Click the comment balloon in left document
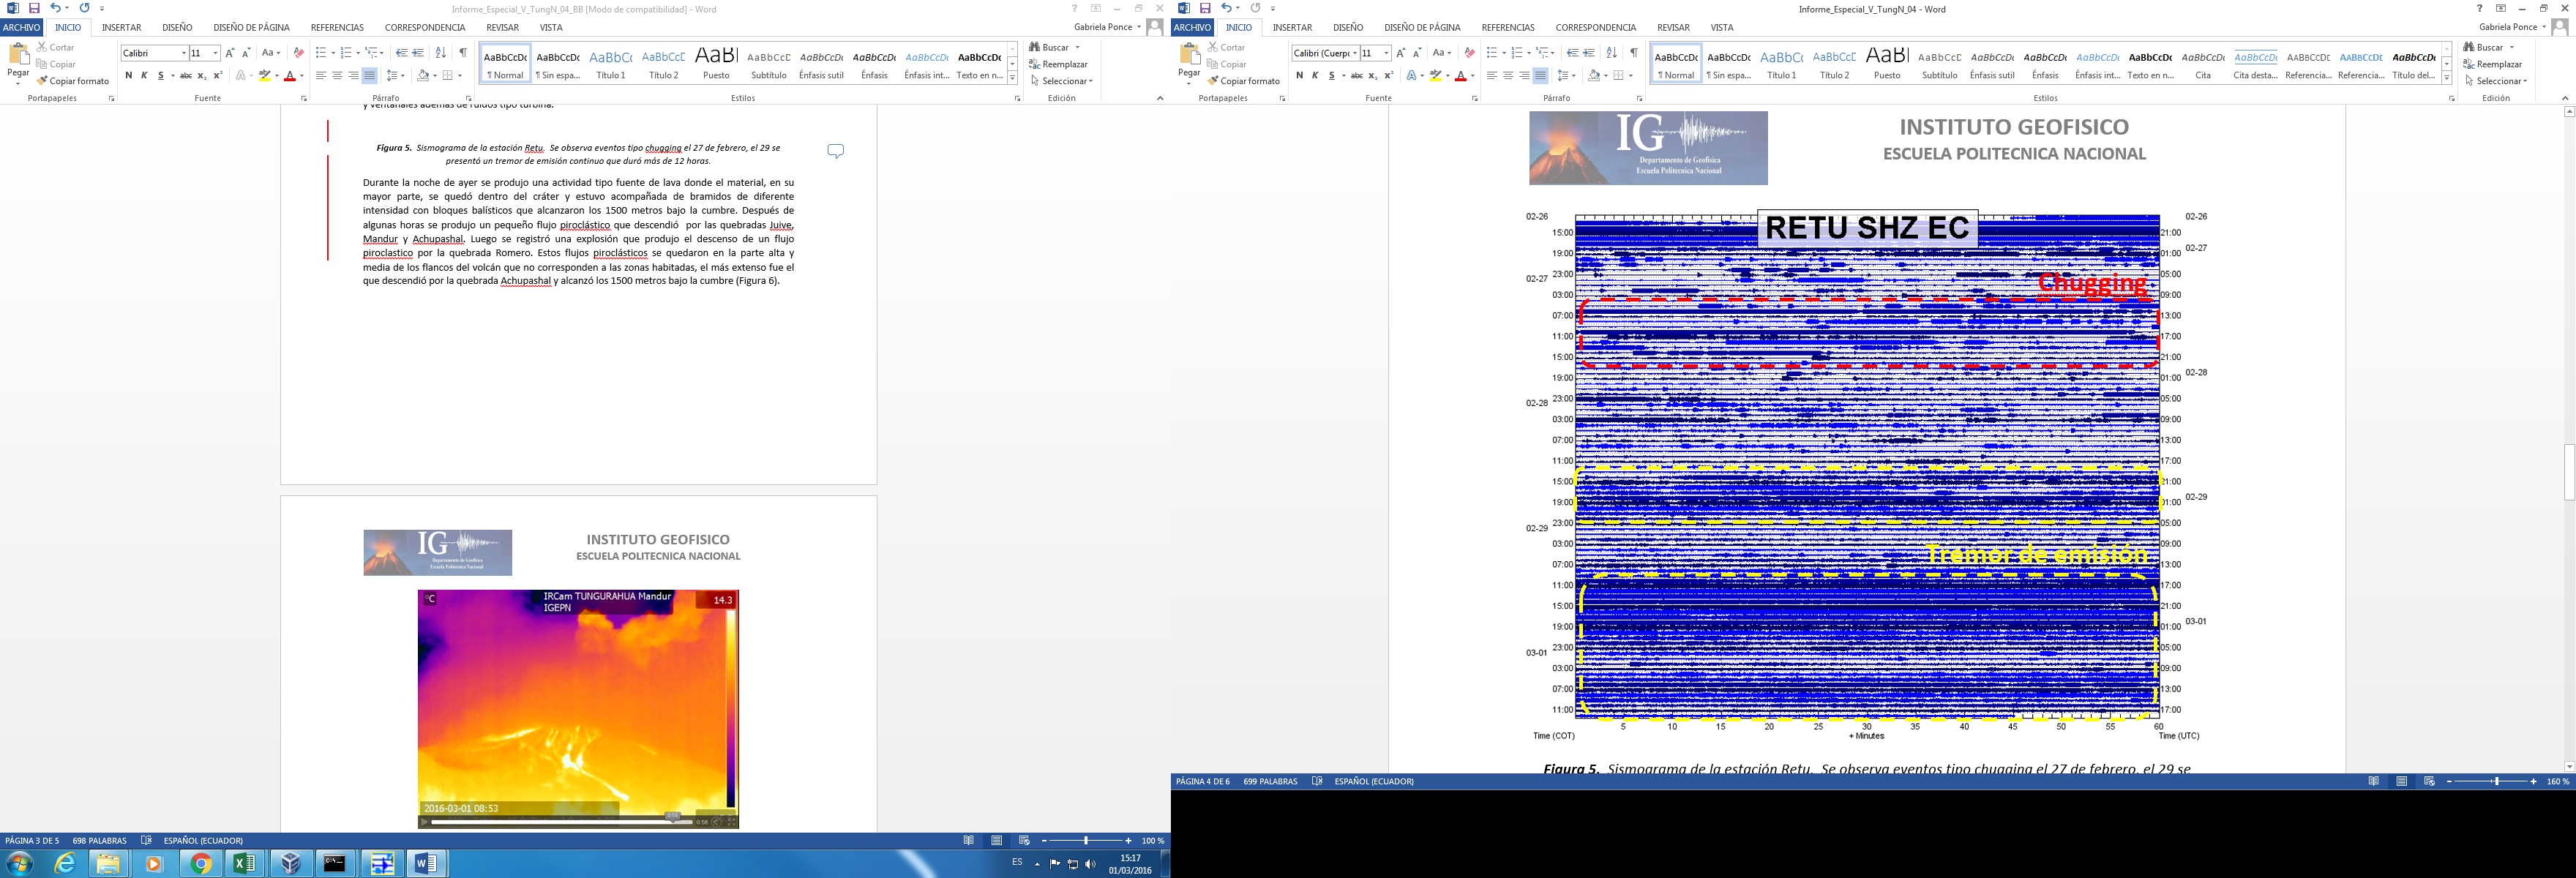The height and width of the screenshot is (878, 2576). point(836,151)
